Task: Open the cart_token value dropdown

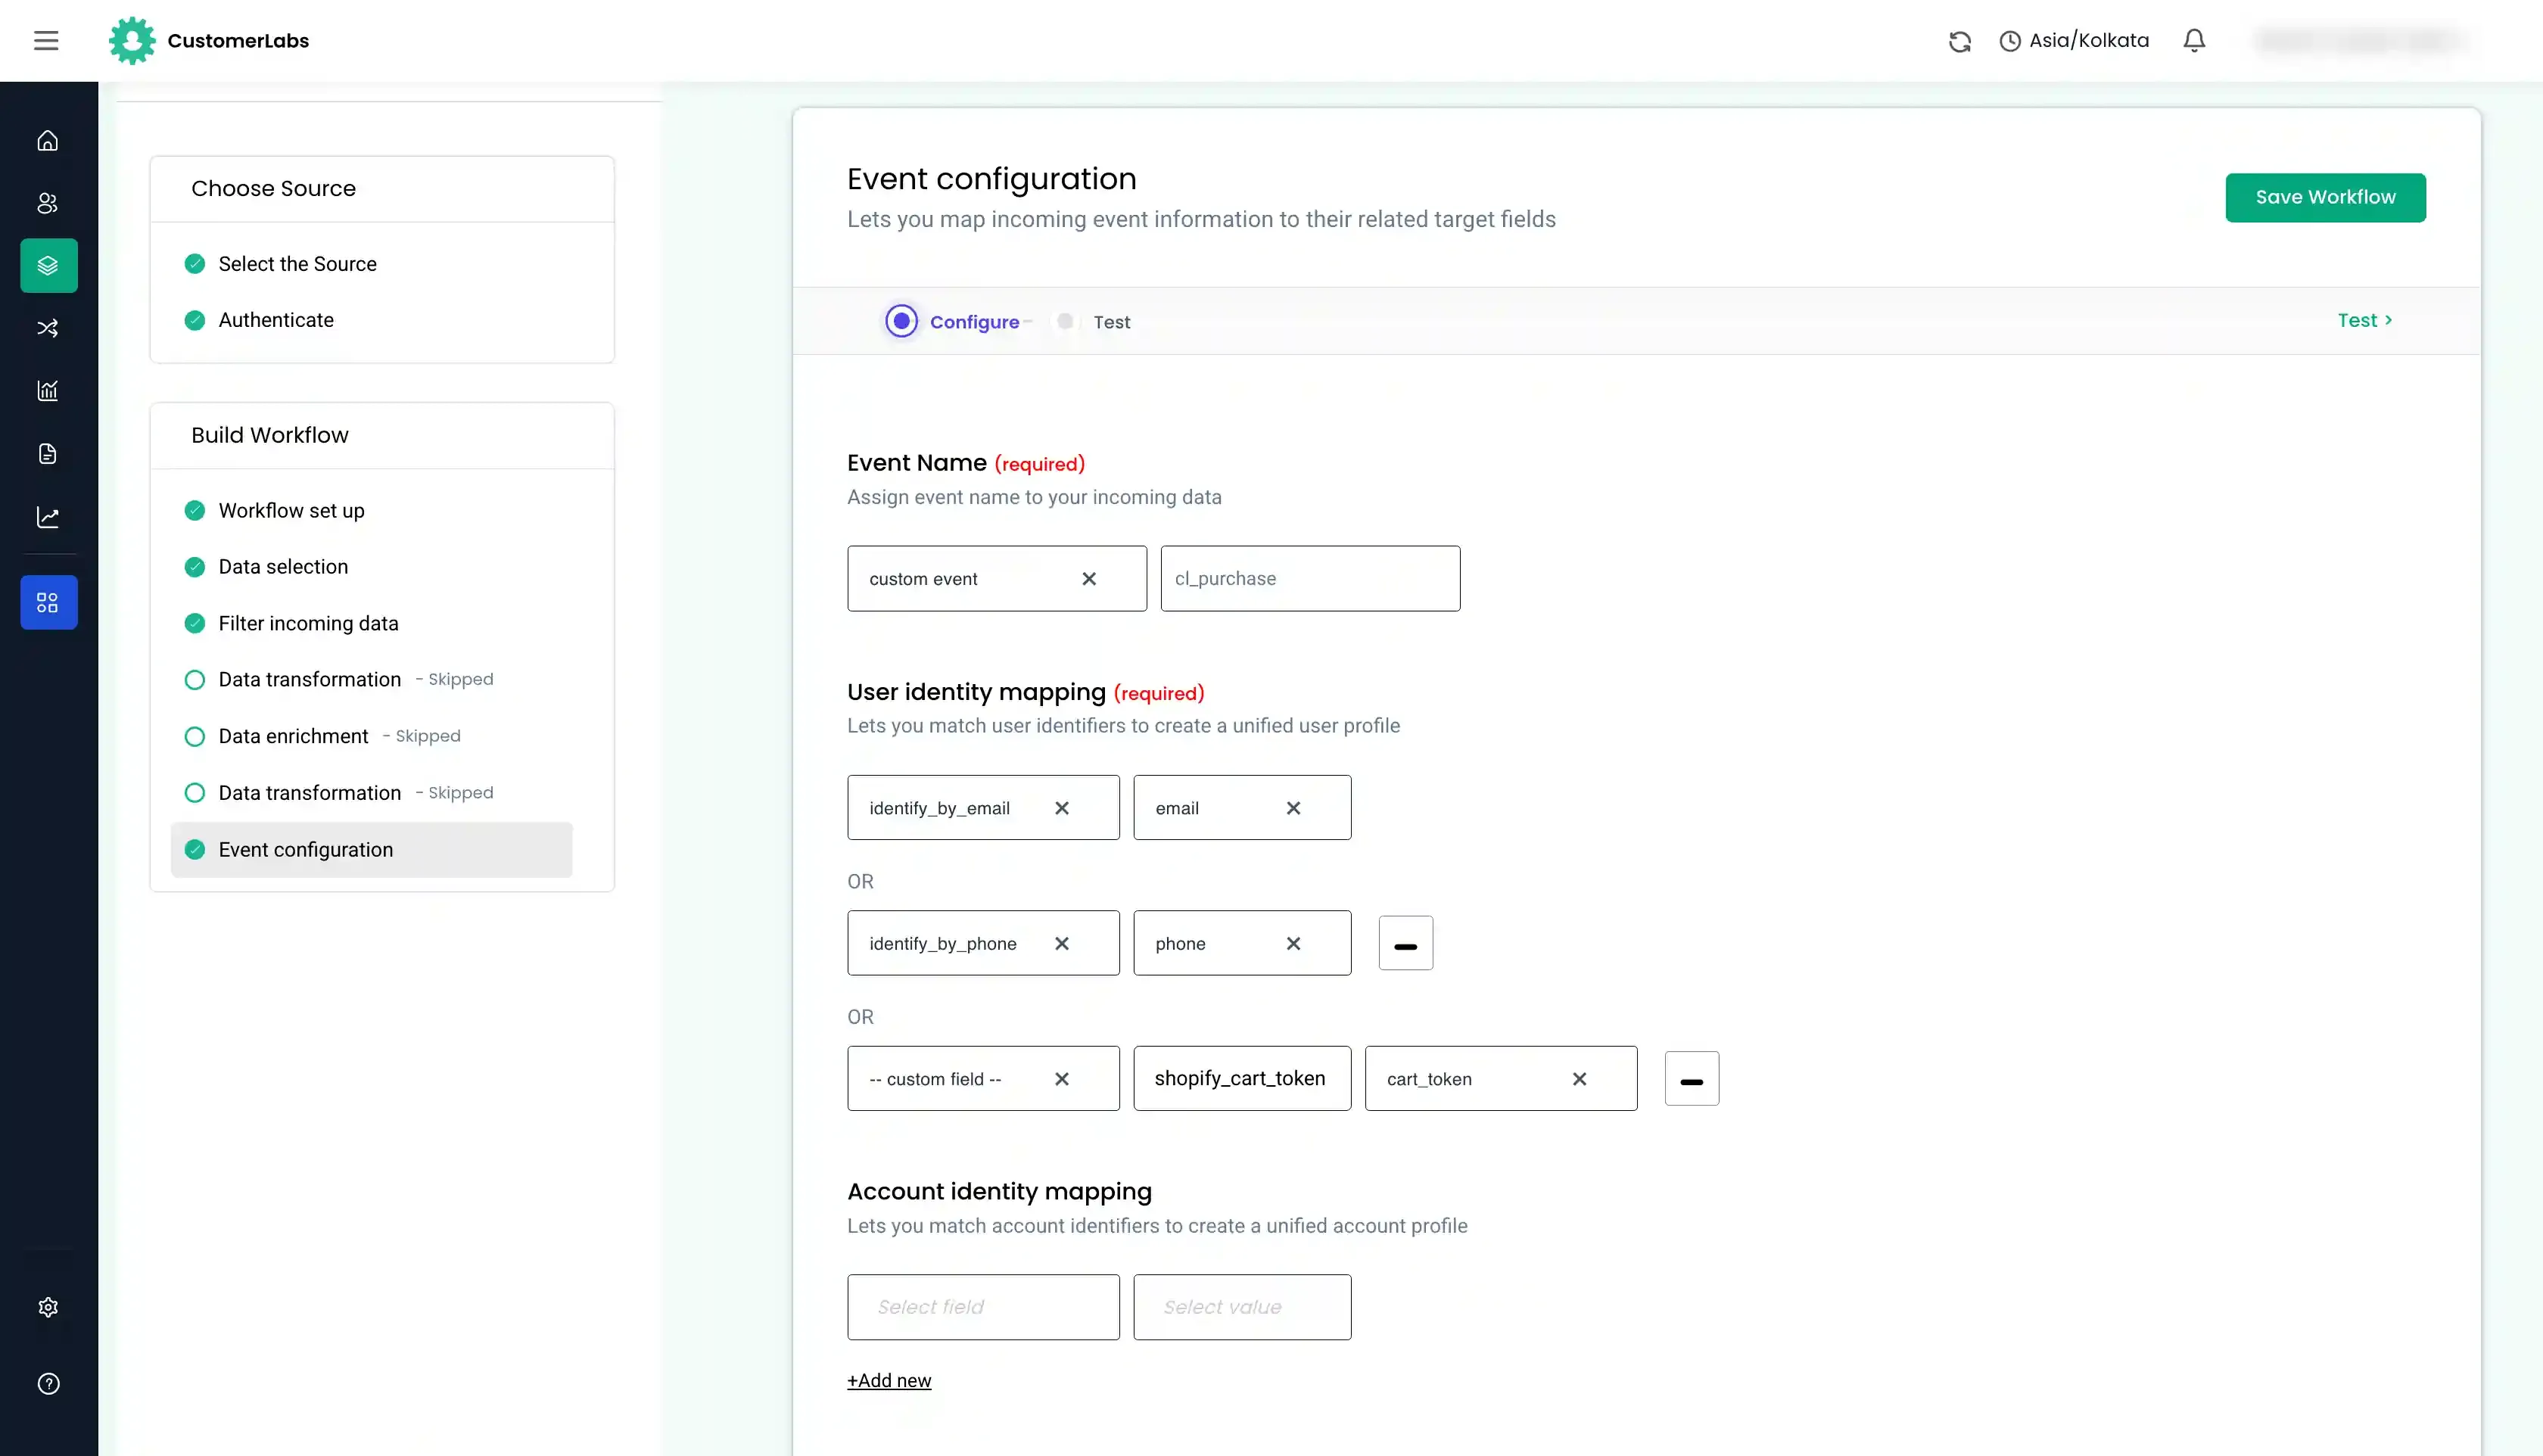Action: pyautogui.click(x=1501, y=1079)
